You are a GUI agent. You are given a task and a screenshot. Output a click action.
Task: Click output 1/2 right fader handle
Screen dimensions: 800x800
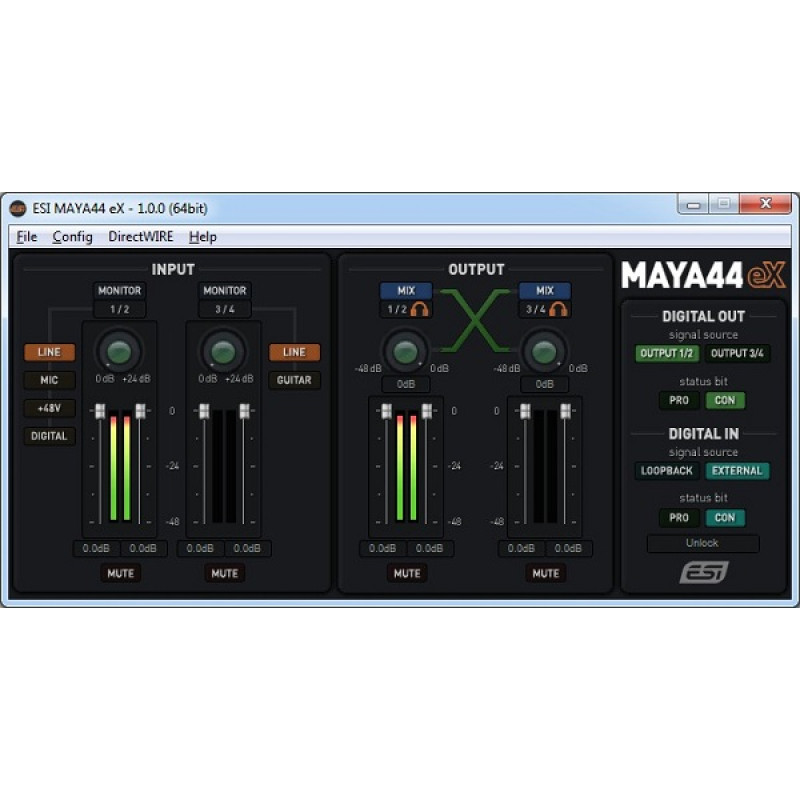(427, 411)
